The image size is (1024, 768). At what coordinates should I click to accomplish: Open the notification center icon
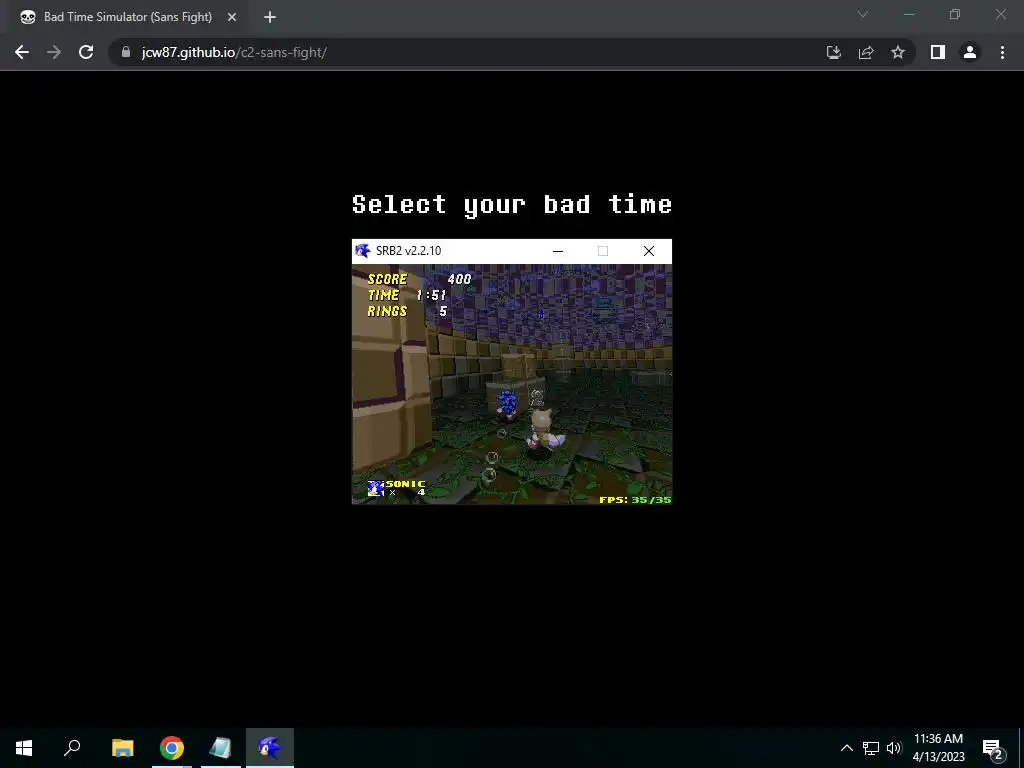[992, 748]
